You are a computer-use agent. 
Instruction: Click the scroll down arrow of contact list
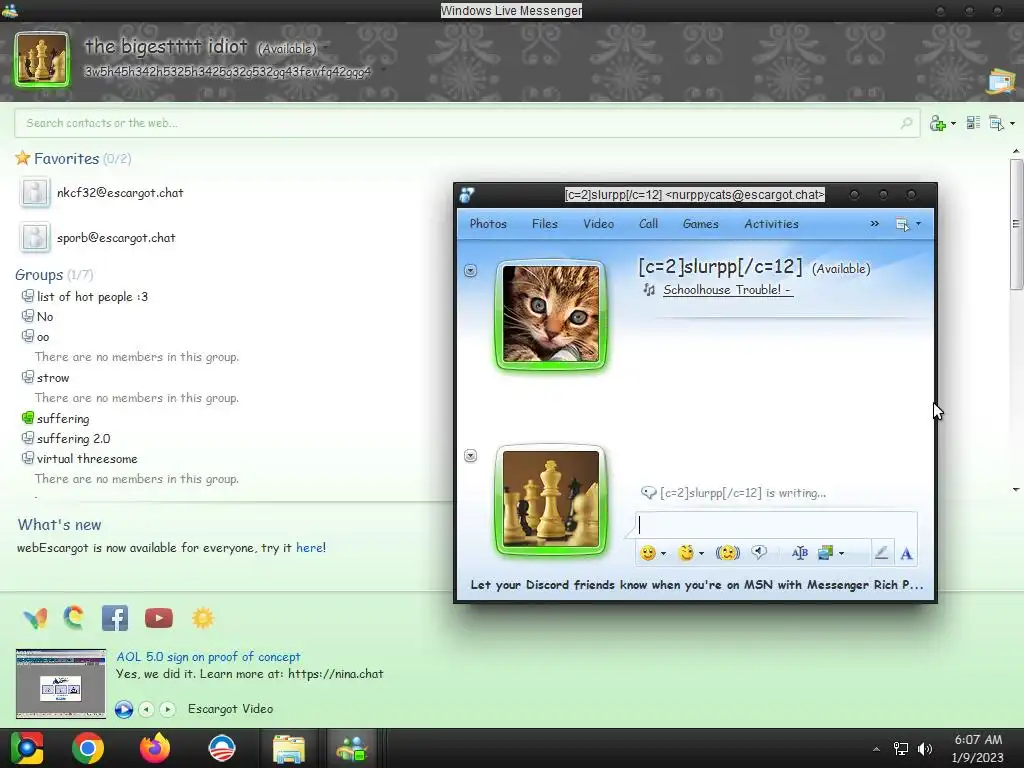coord(1016,489)
